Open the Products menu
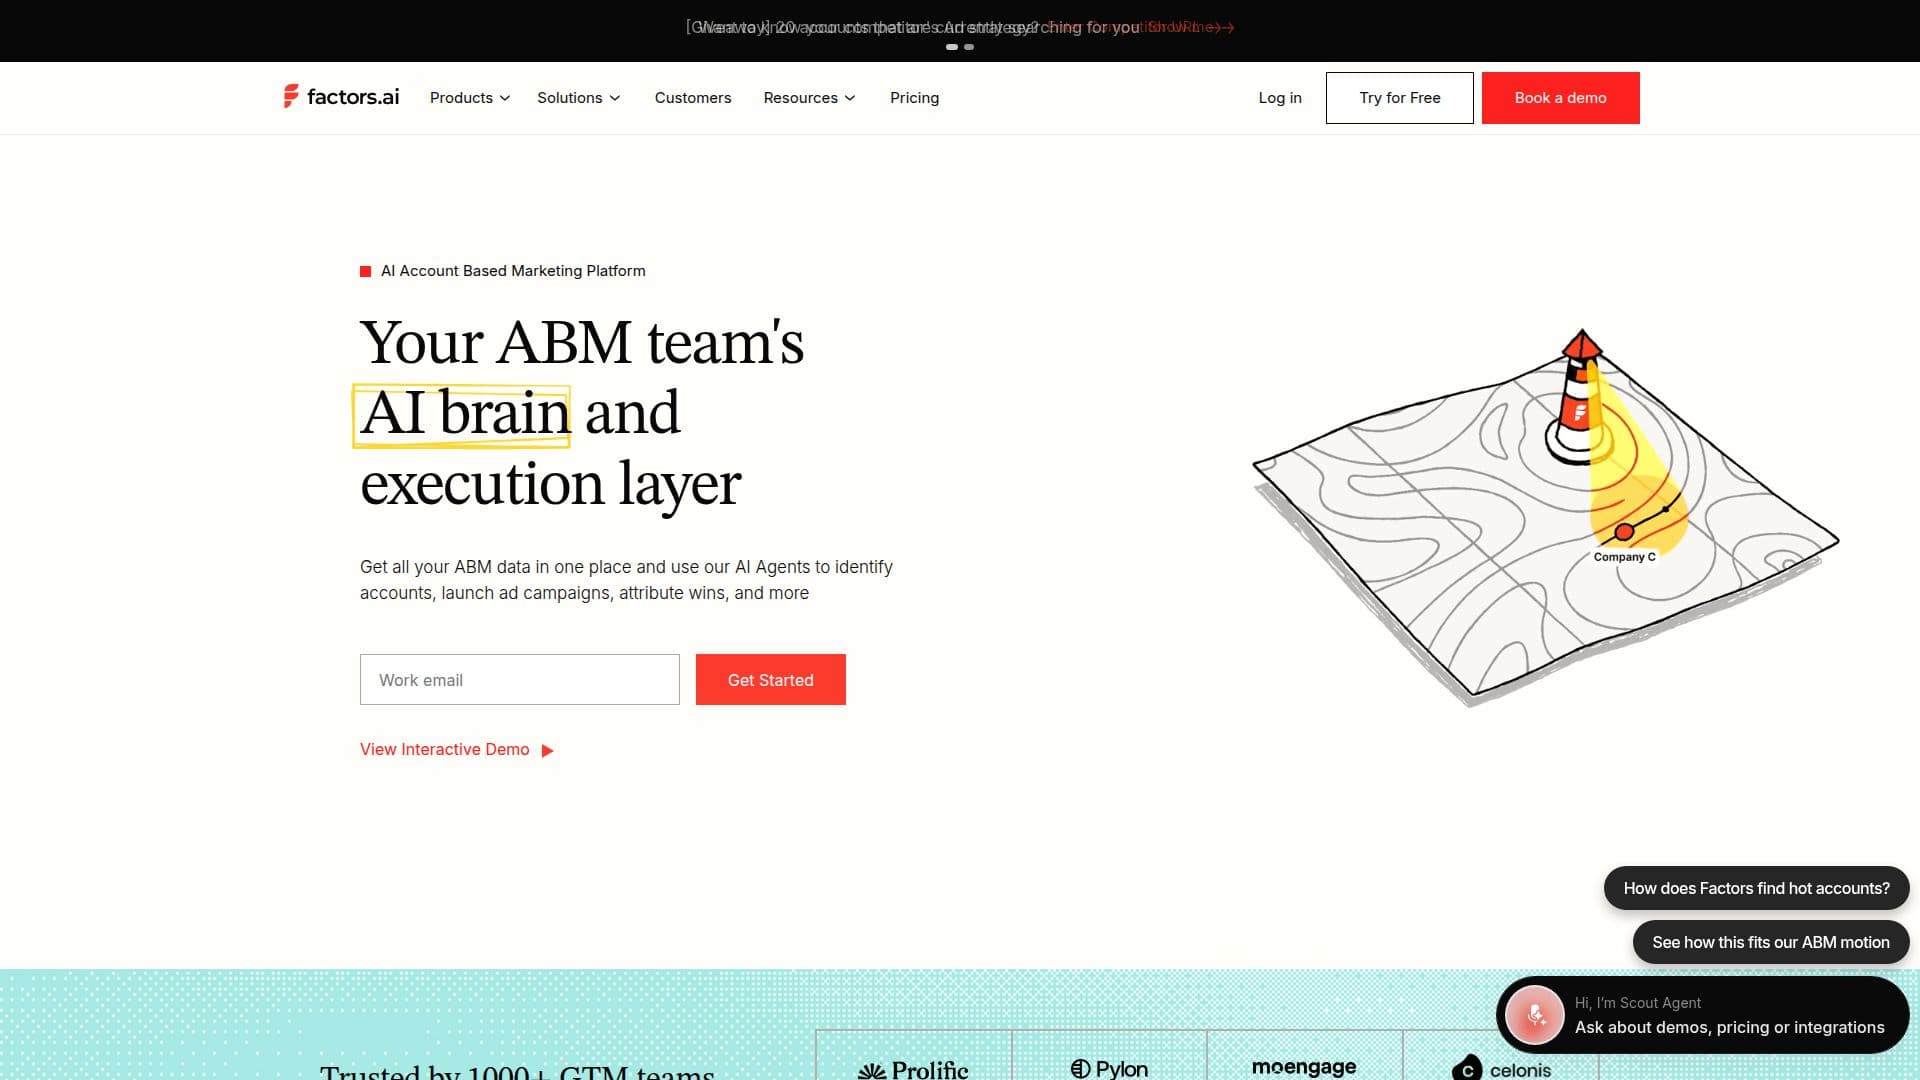The height and width of the screenshot is (1080, 1920). (470, 98)
